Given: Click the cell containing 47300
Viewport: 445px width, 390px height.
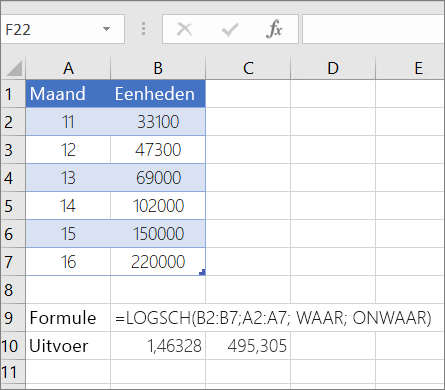Looking at the screenshot, I should tap(158, 150).
